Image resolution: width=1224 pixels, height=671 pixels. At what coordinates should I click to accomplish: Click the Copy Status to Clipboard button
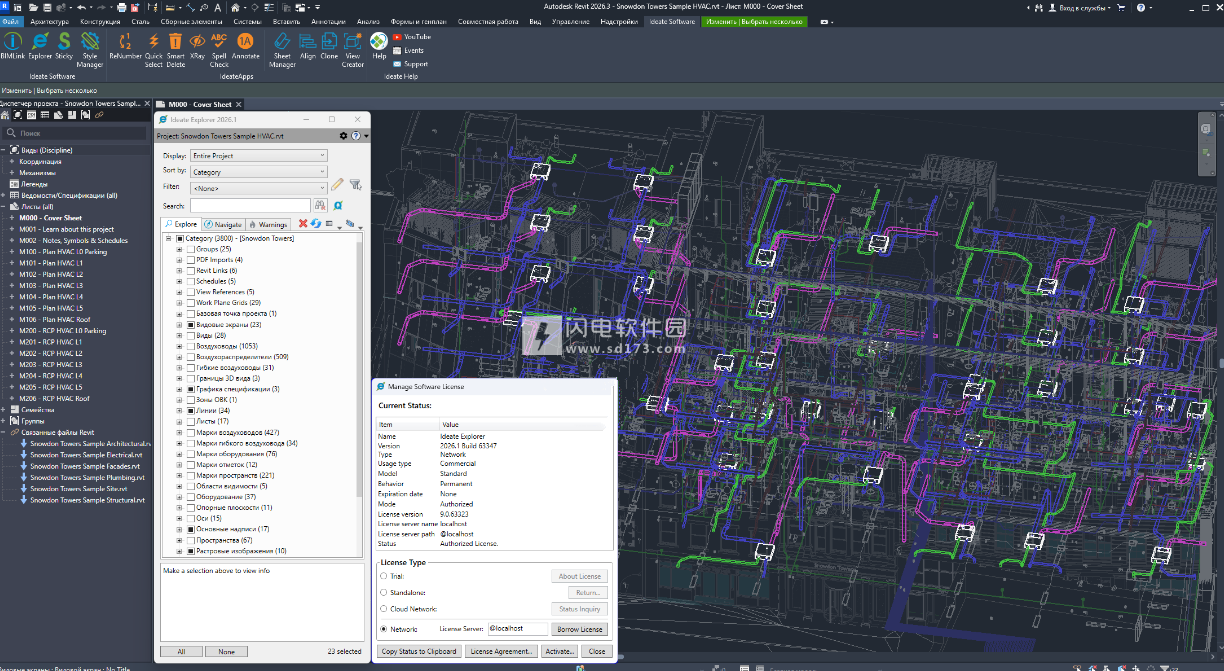click(x=420, y=651)
